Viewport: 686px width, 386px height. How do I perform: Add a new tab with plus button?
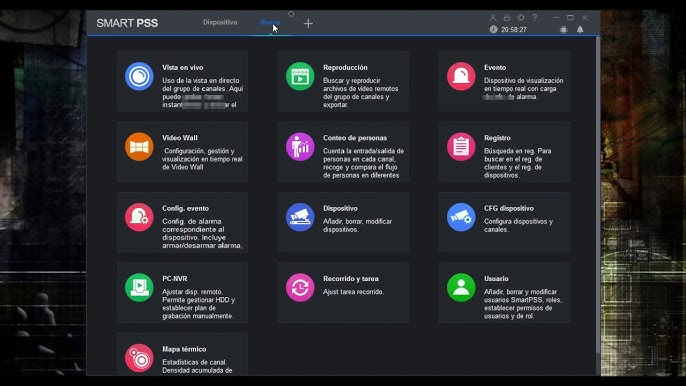coord(308,23)
